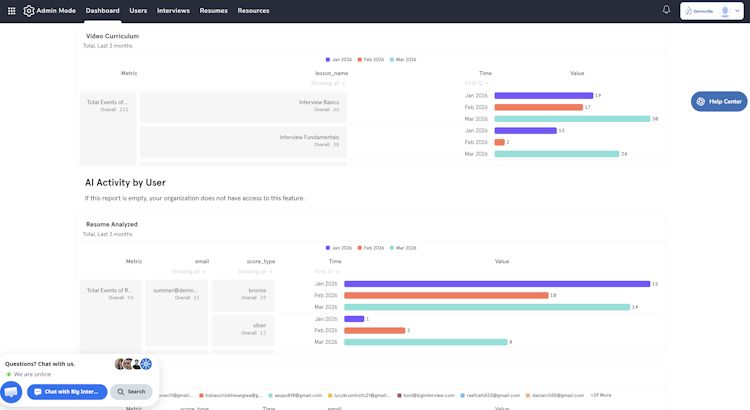750x410 pixels.
Task: Toggle toni@biginterview.com legend entry
Action: point(426,395)
